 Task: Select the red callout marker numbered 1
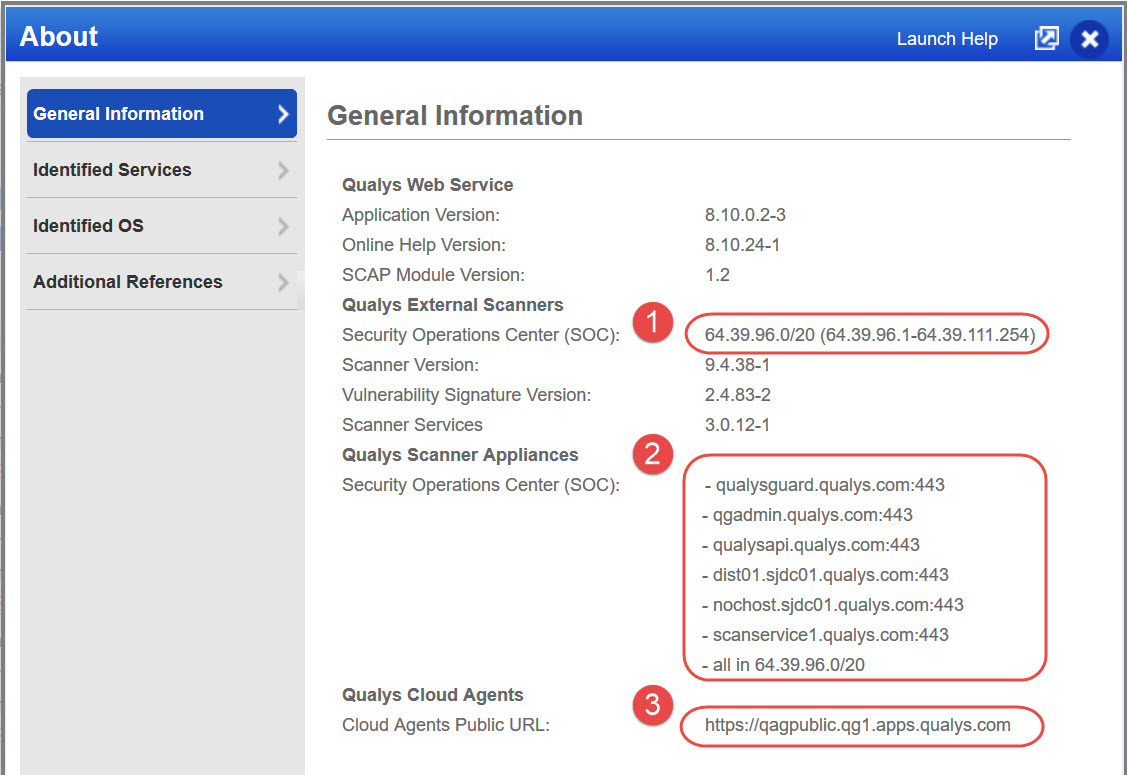(652, 323)
